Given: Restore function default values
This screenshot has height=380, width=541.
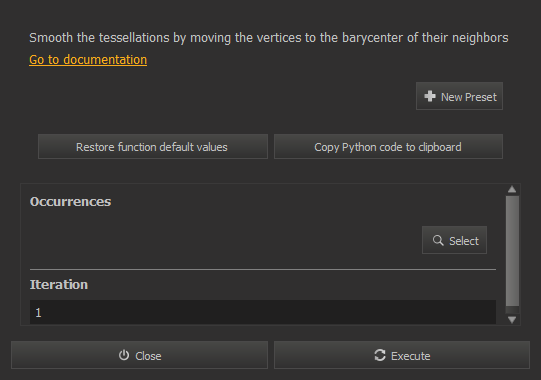Looking at the screenshot, I should click(x=153, y=147).
